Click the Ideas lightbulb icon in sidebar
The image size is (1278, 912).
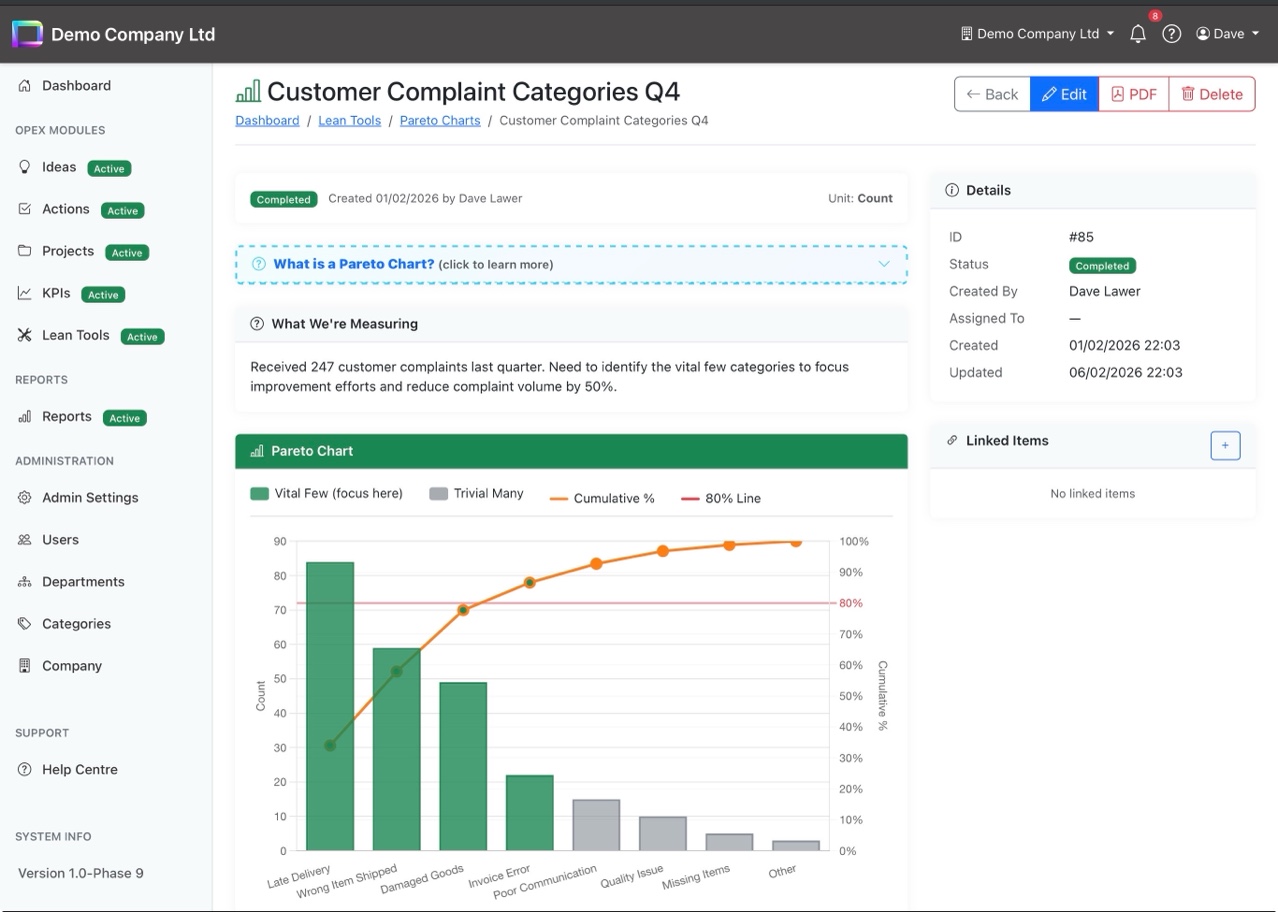coord(25,167)
